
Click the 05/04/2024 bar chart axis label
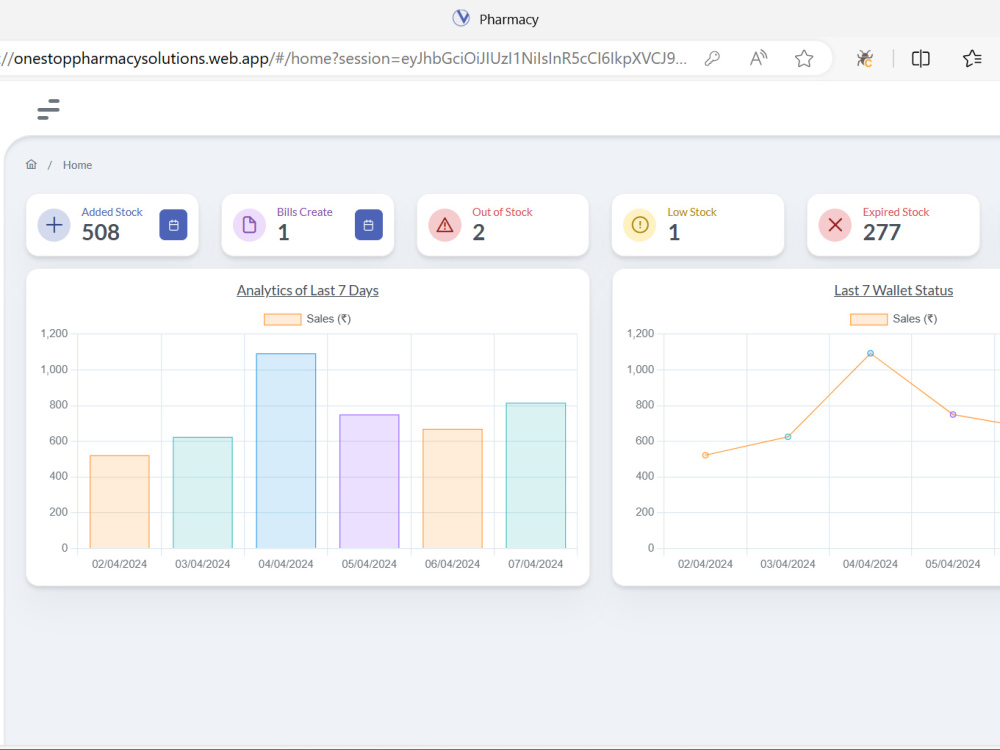tap(369, 564)
